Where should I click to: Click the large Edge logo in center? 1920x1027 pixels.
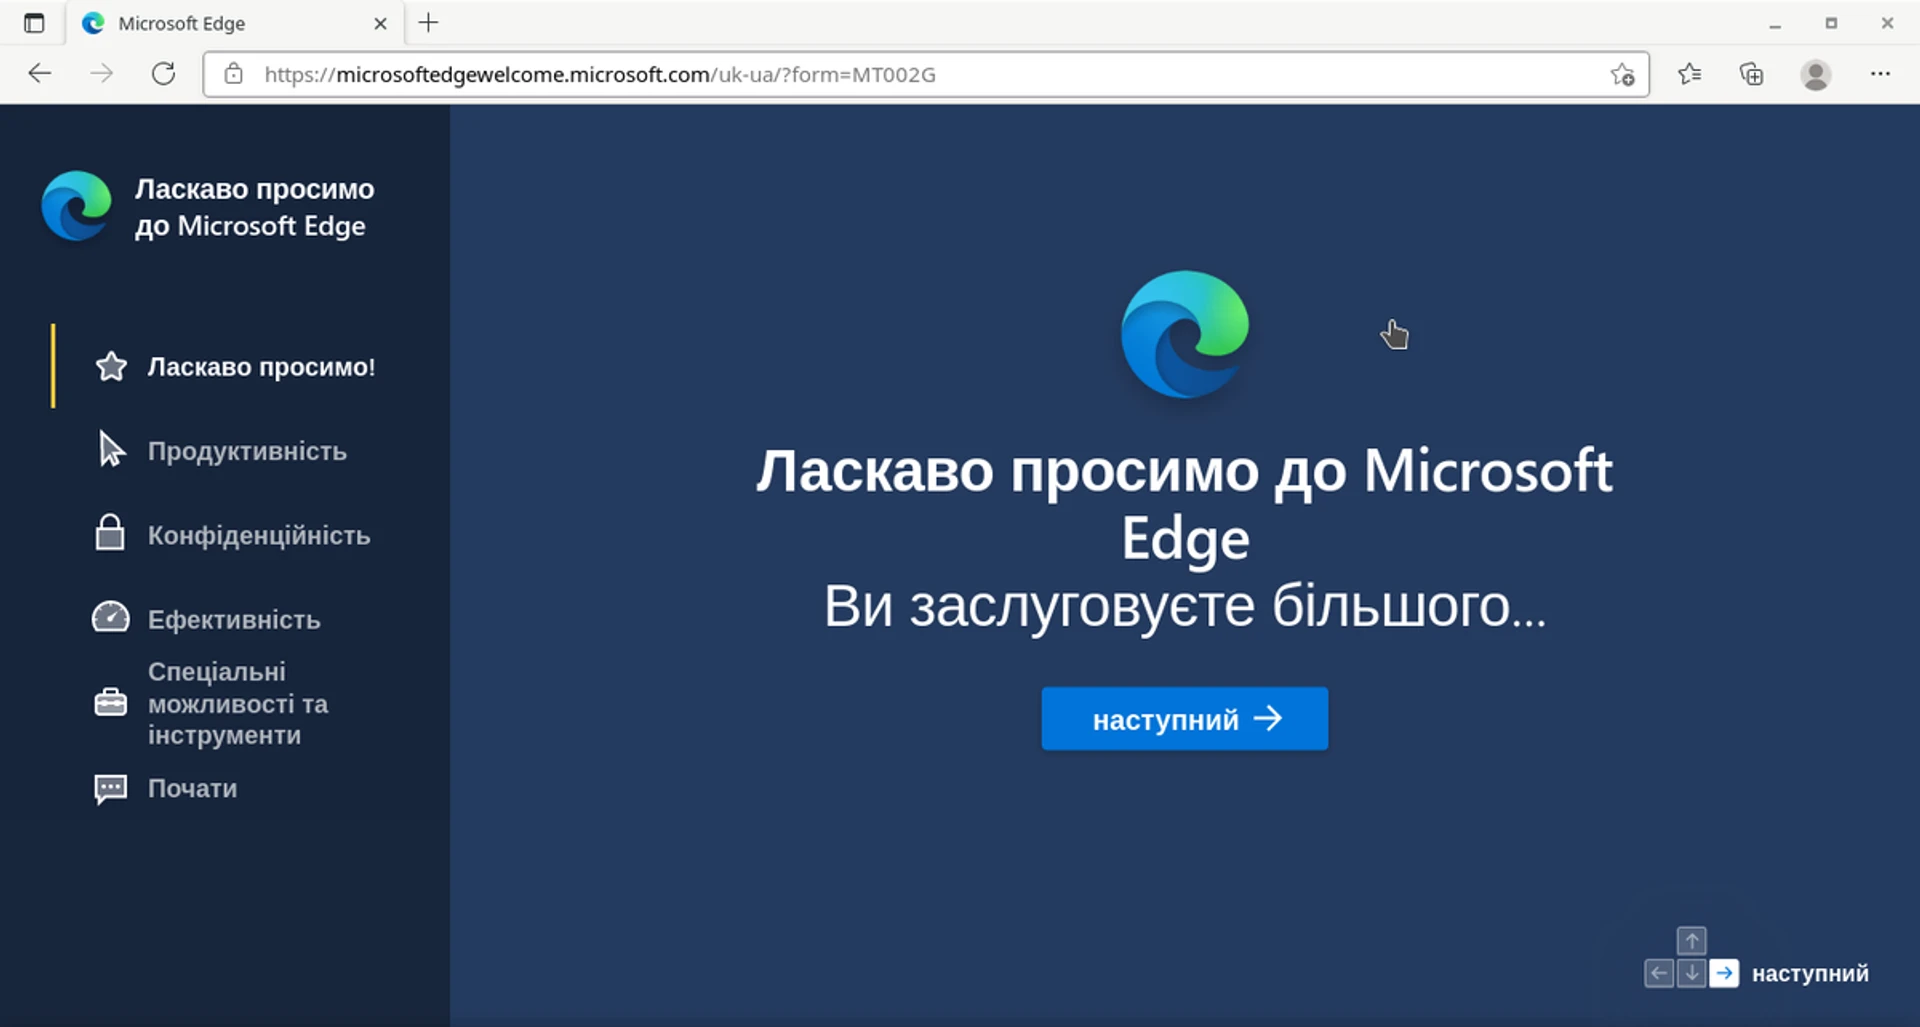pyautogui.click(x=1185, y=334)
